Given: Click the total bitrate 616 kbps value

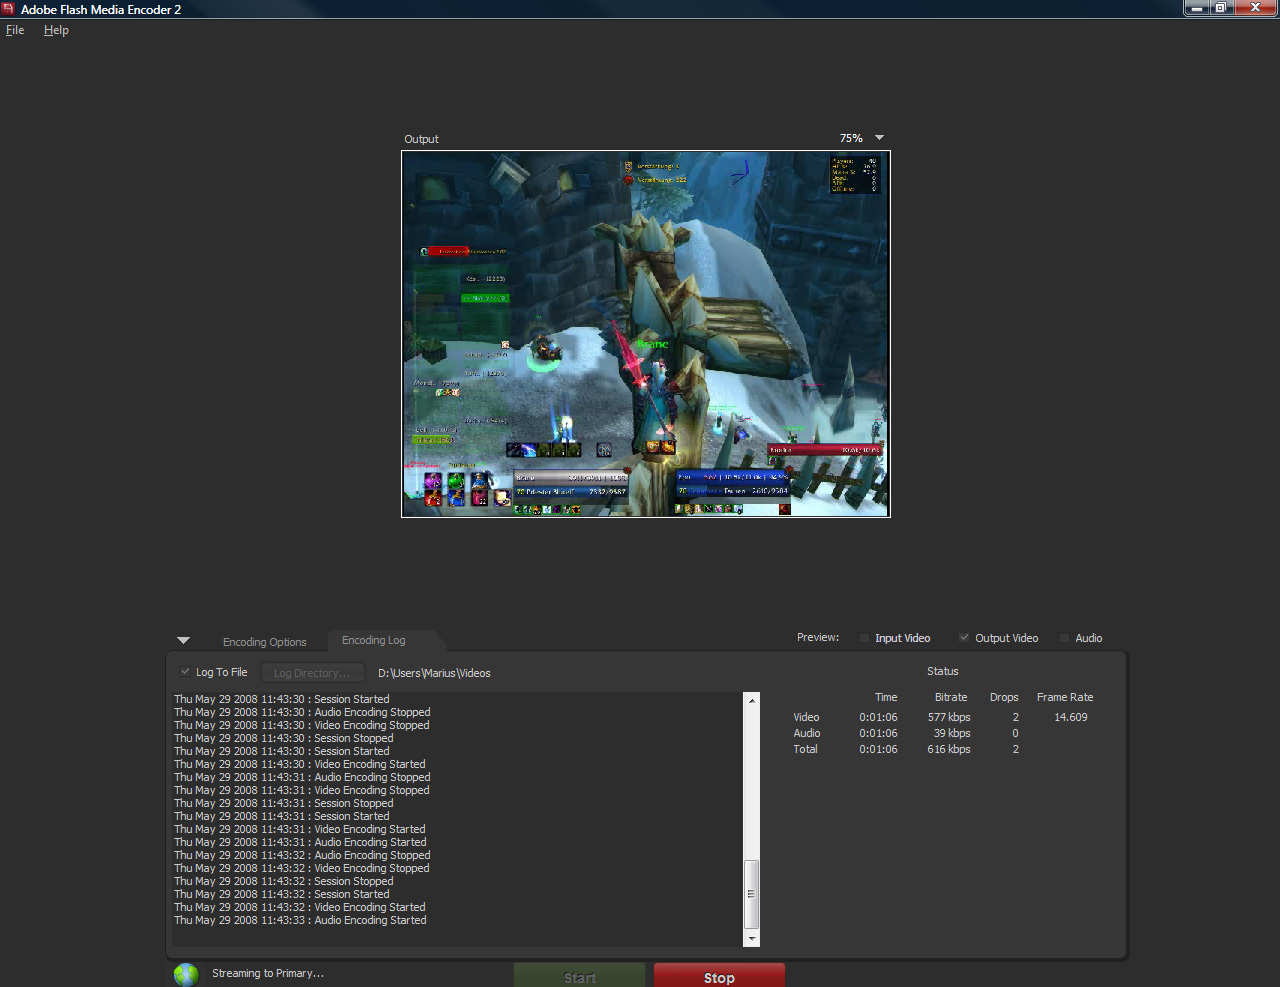Looking at the screenshot, I should pos(949,749).
